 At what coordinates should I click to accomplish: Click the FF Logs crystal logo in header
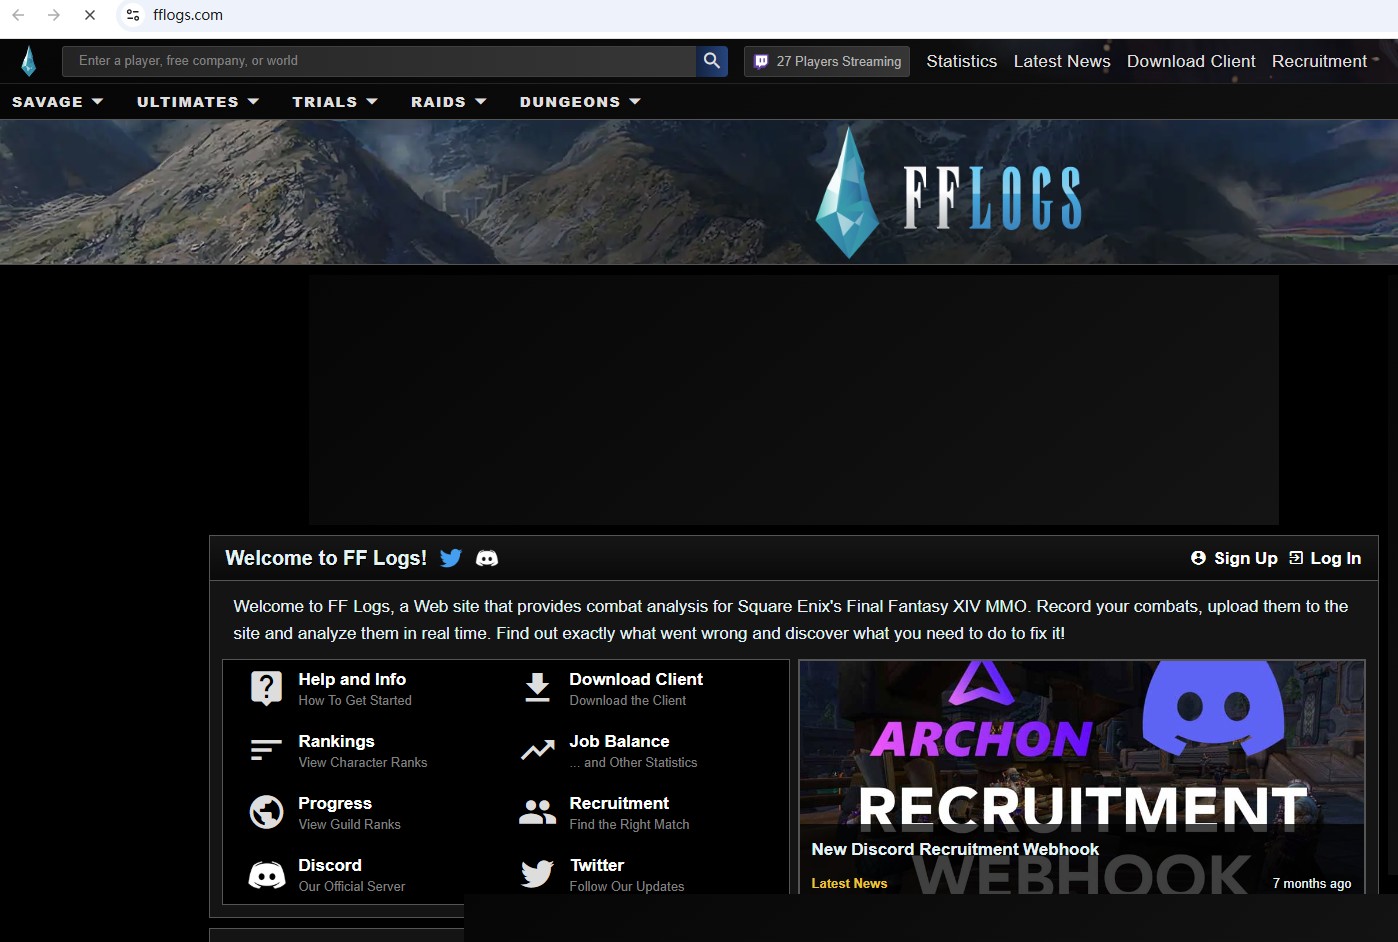click(29, 61)
